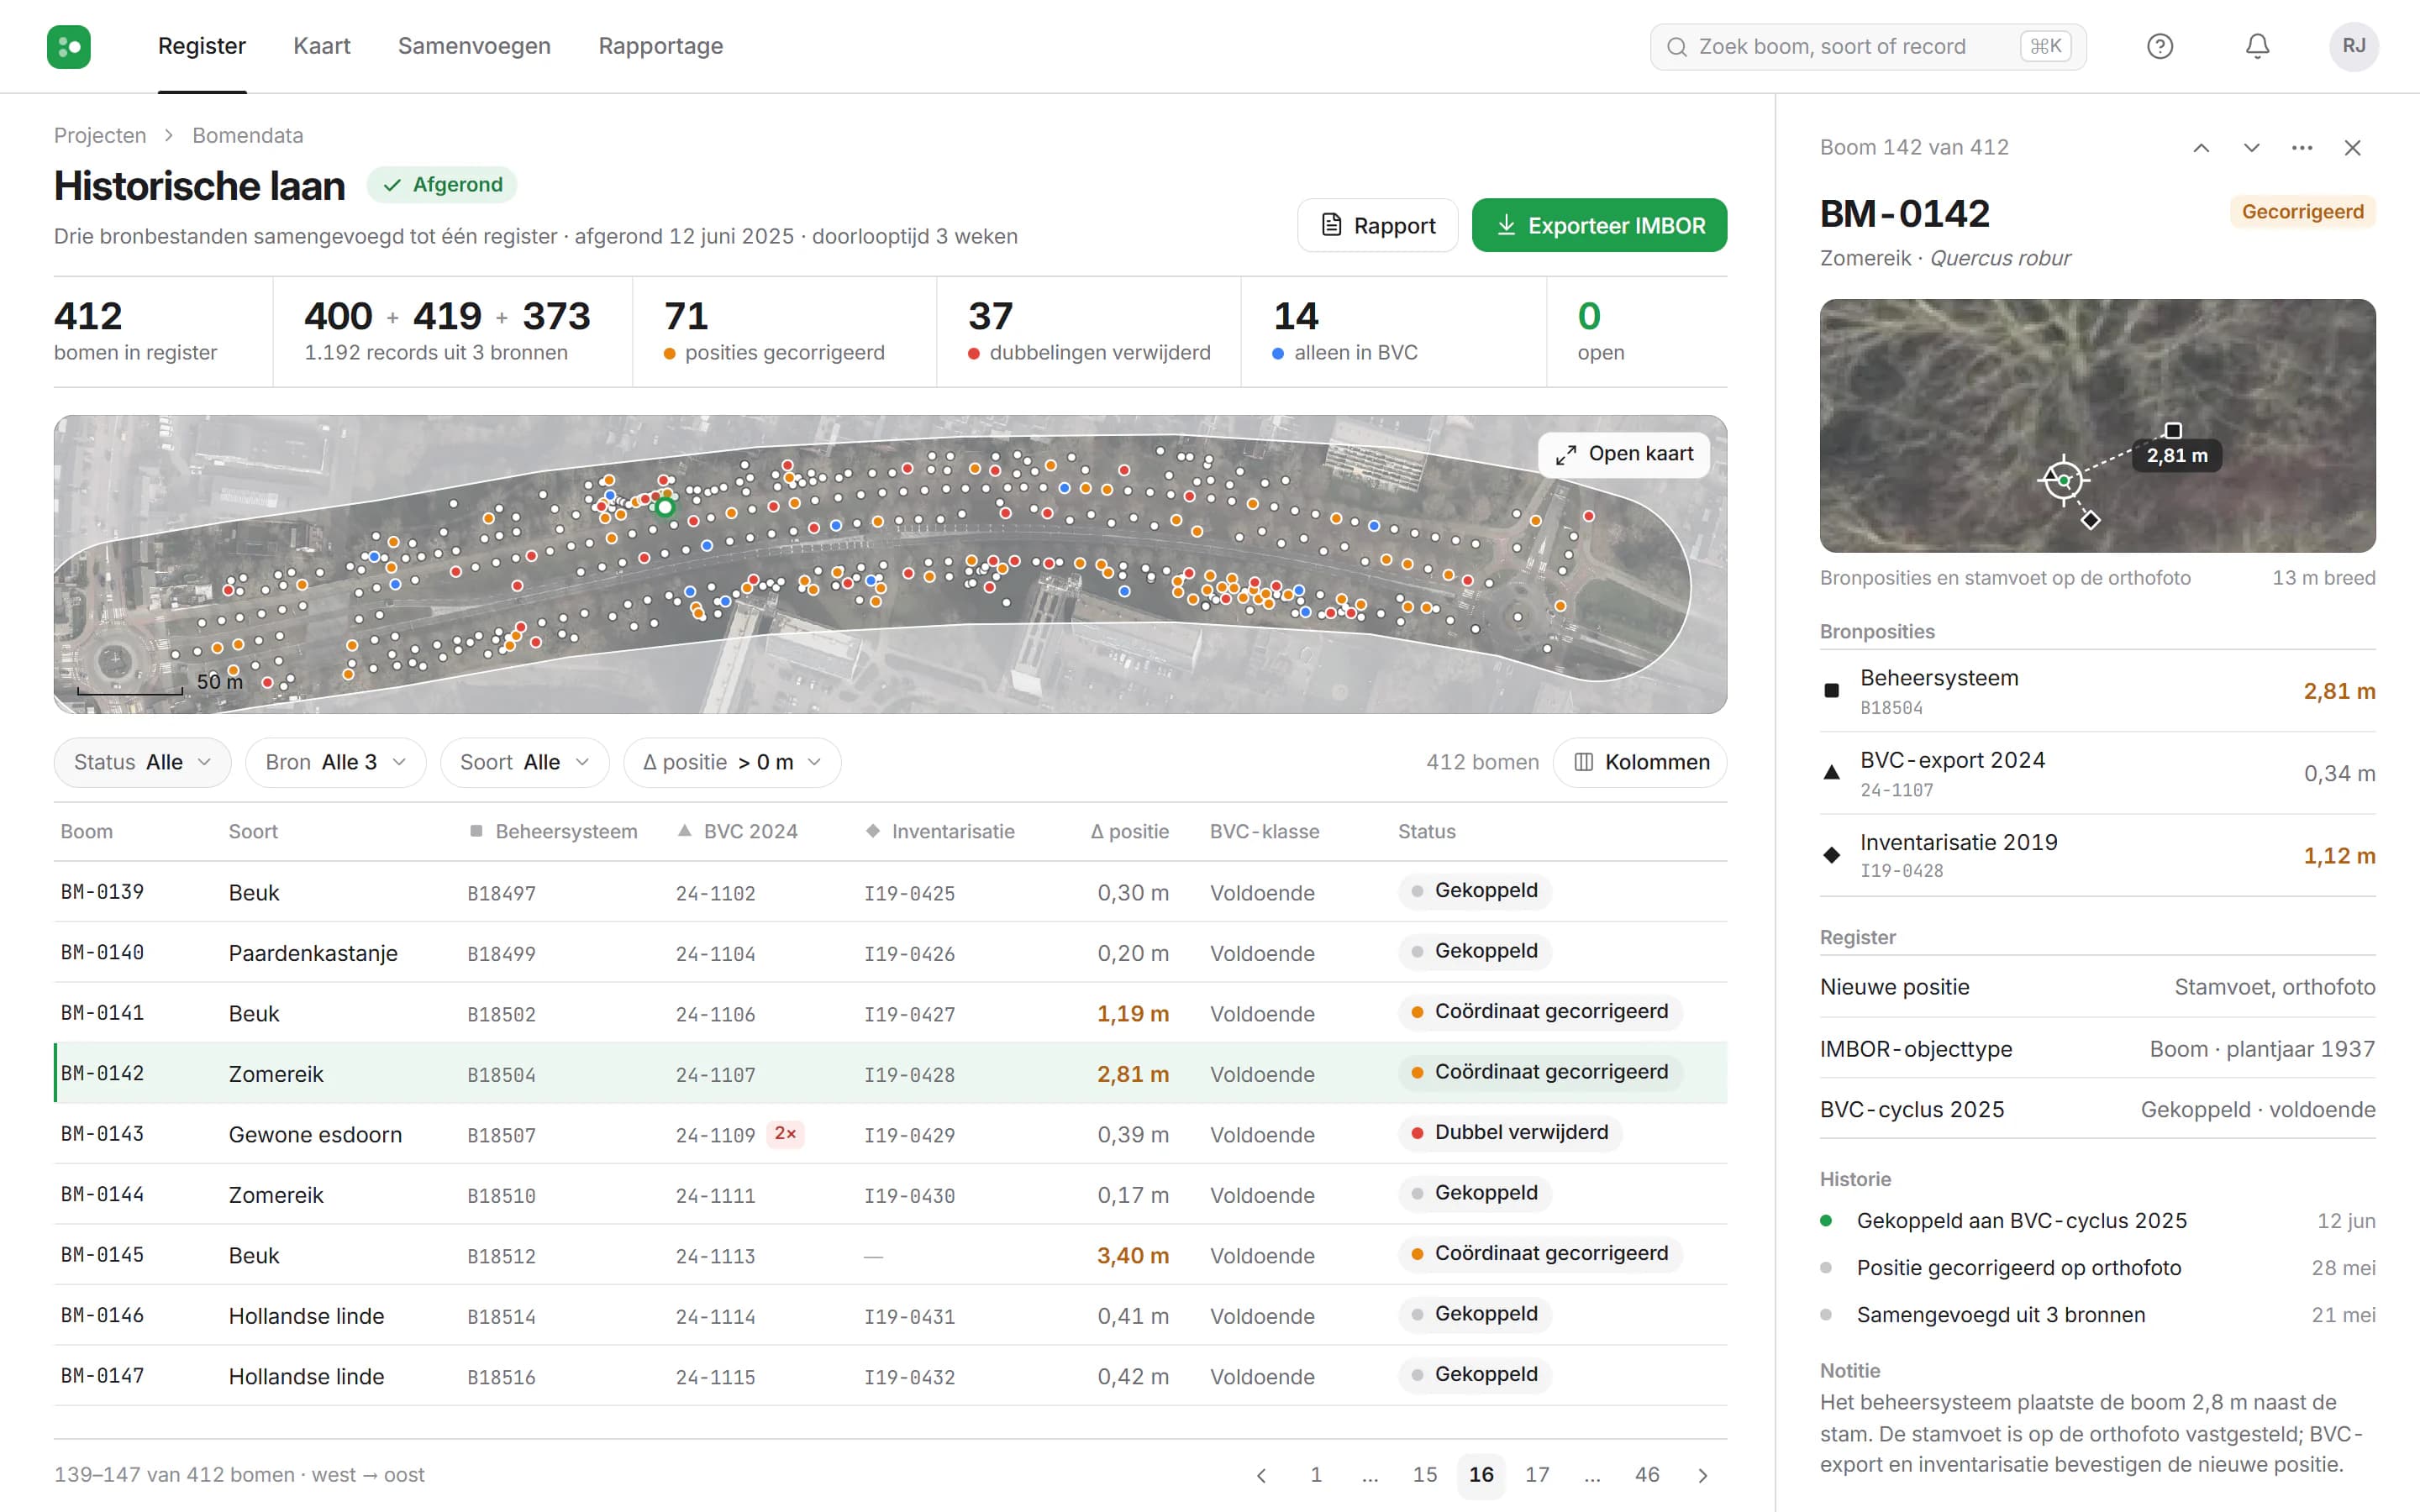This screenshot has height=1512, width=2420.
Task: Jump to page 46 in pagination
Action: click(x=1646, y=1475)
